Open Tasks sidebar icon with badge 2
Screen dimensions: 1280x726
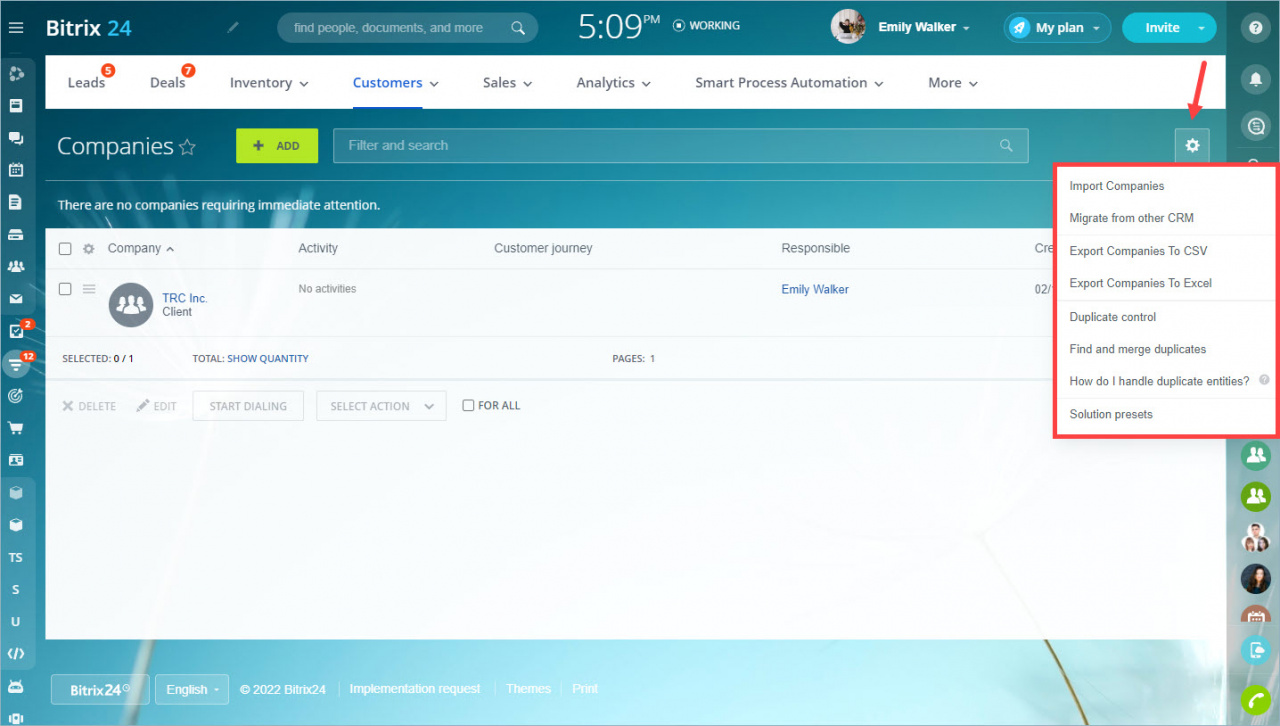coord(16,331)
